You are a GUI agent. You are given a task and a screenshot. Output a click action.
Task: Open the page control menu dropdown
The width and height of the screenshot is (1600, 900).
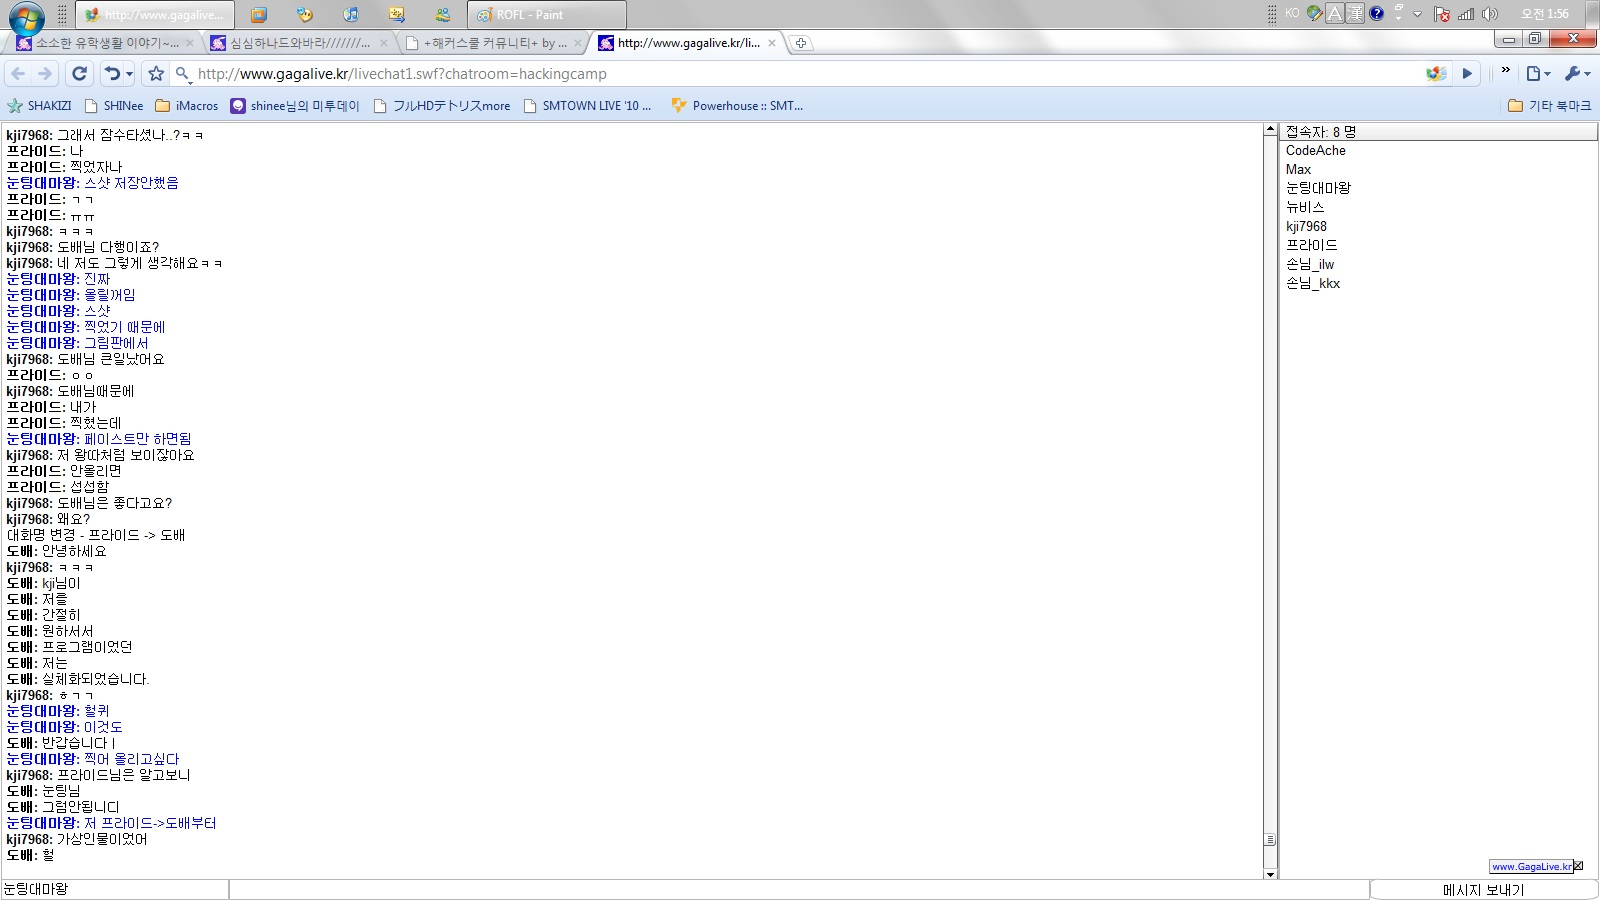click(1538, 73)
